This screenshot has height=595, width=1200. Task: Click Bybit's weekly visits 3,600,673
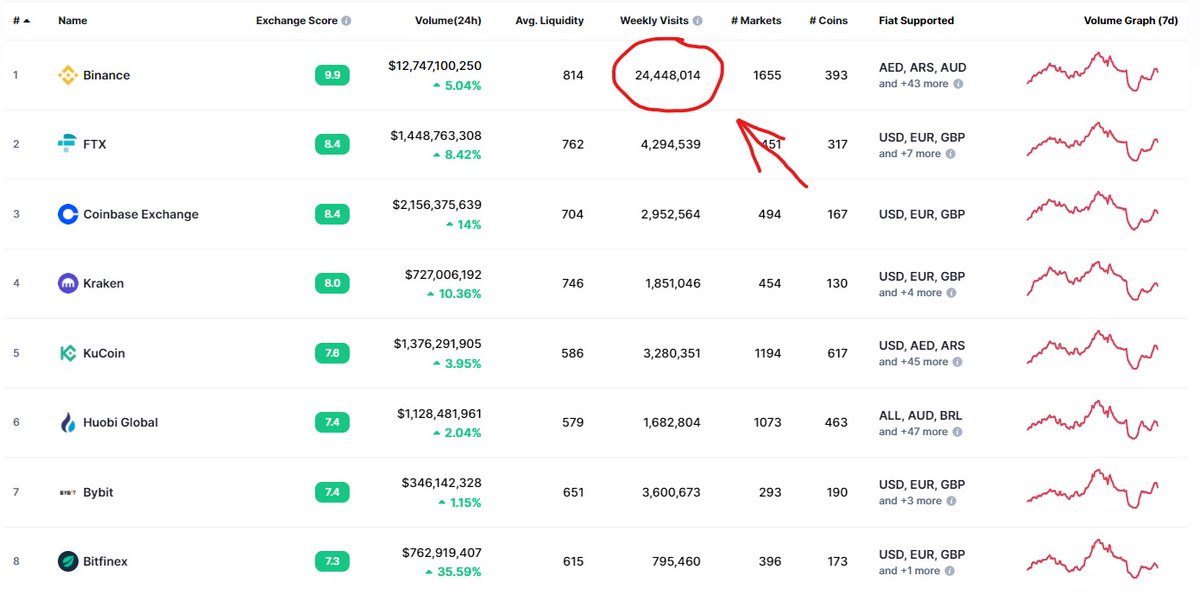click(671, 492)
